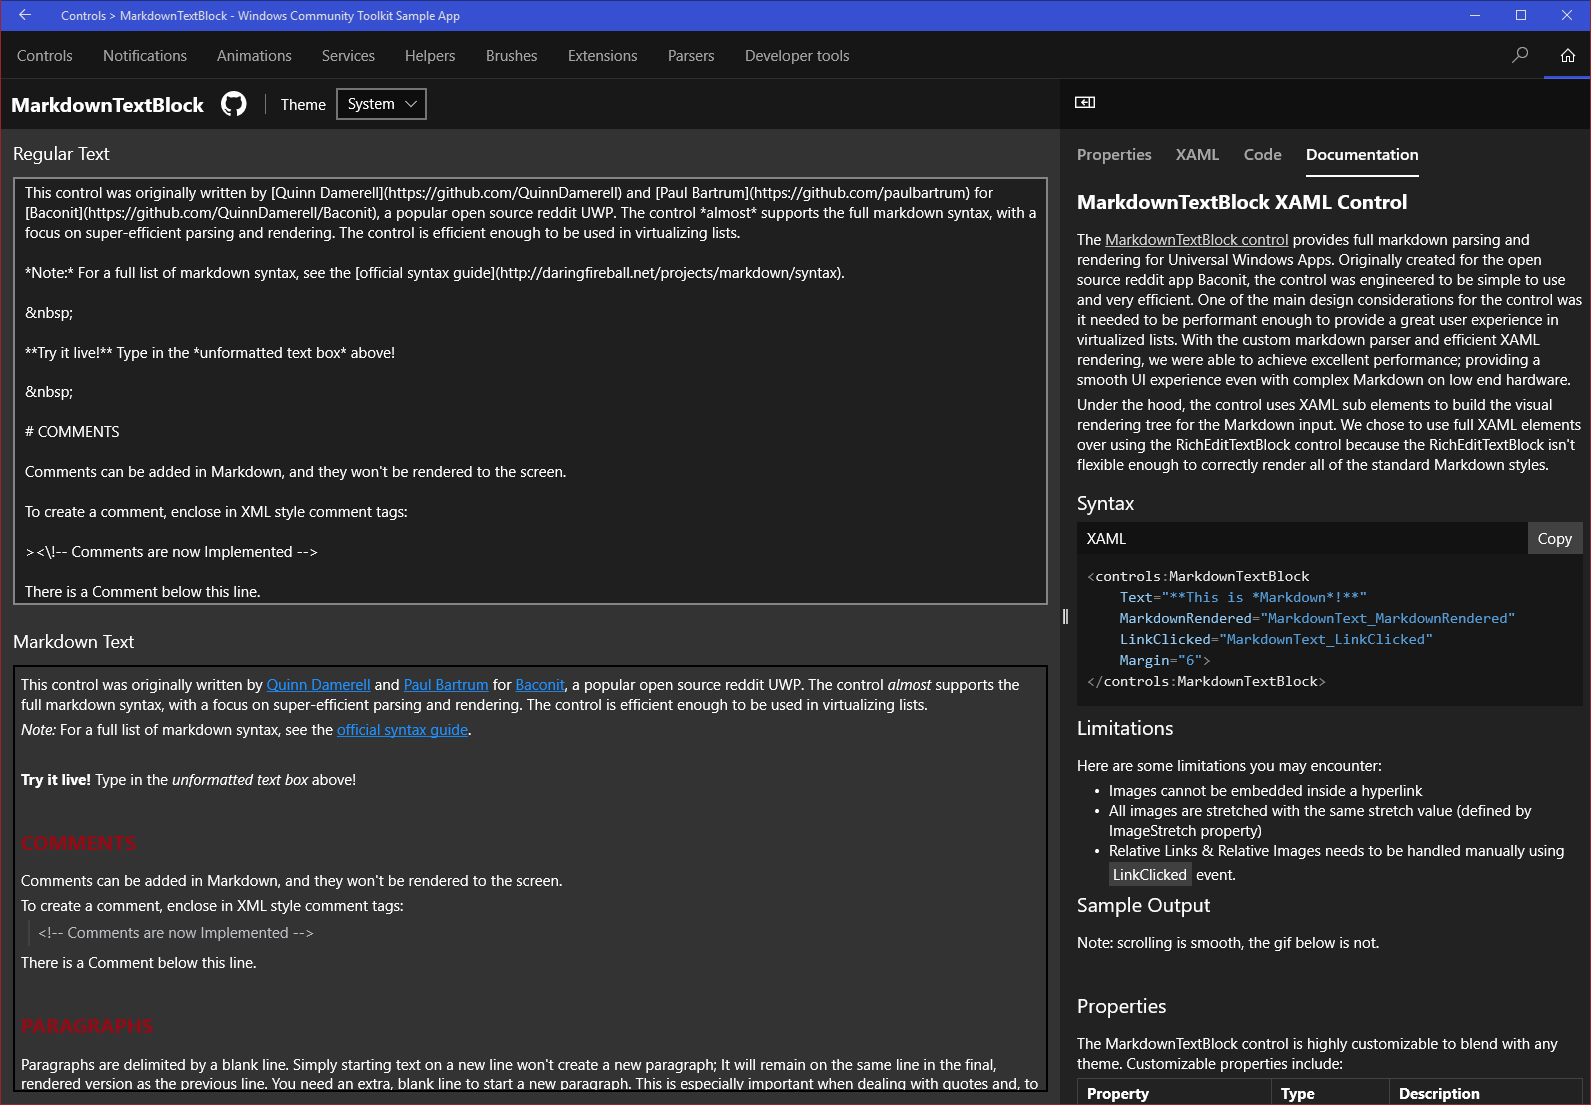Click the Sample Output heading
Image resolution: width=1591 pixels, height=1105 pixels.
1143,905
